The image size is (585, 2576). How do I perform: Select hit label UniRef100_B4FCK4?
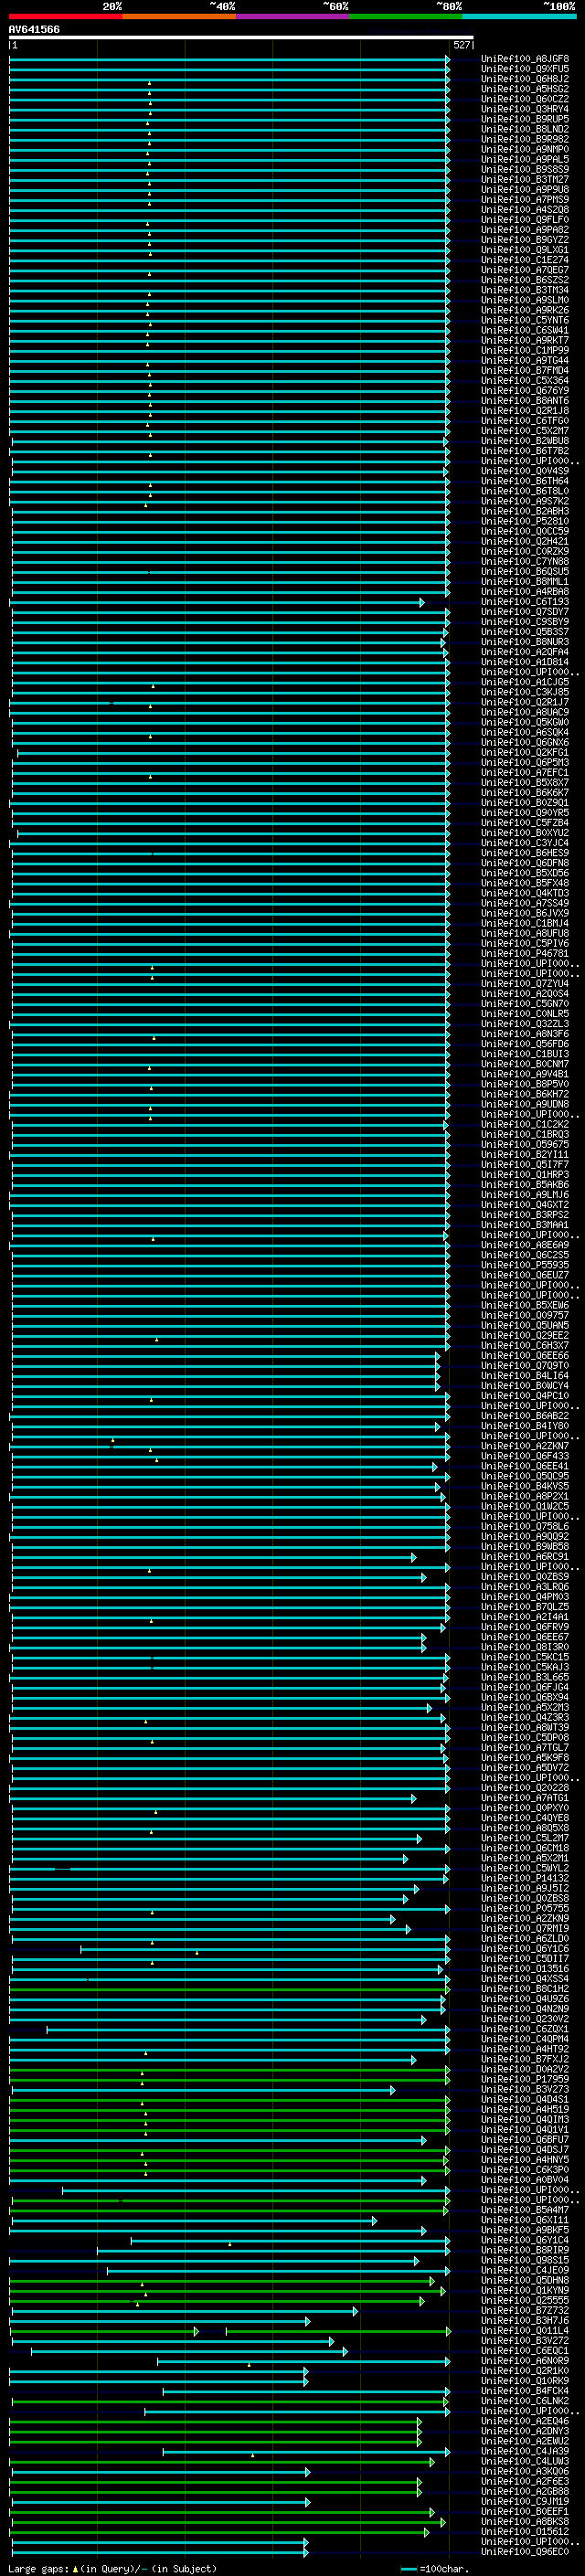525,2391
